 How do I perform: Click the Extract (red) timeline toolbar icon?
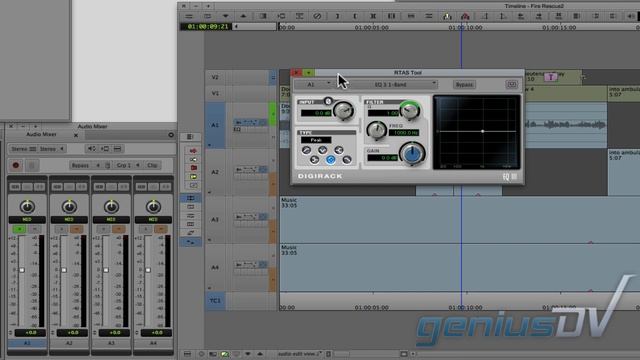465,16
